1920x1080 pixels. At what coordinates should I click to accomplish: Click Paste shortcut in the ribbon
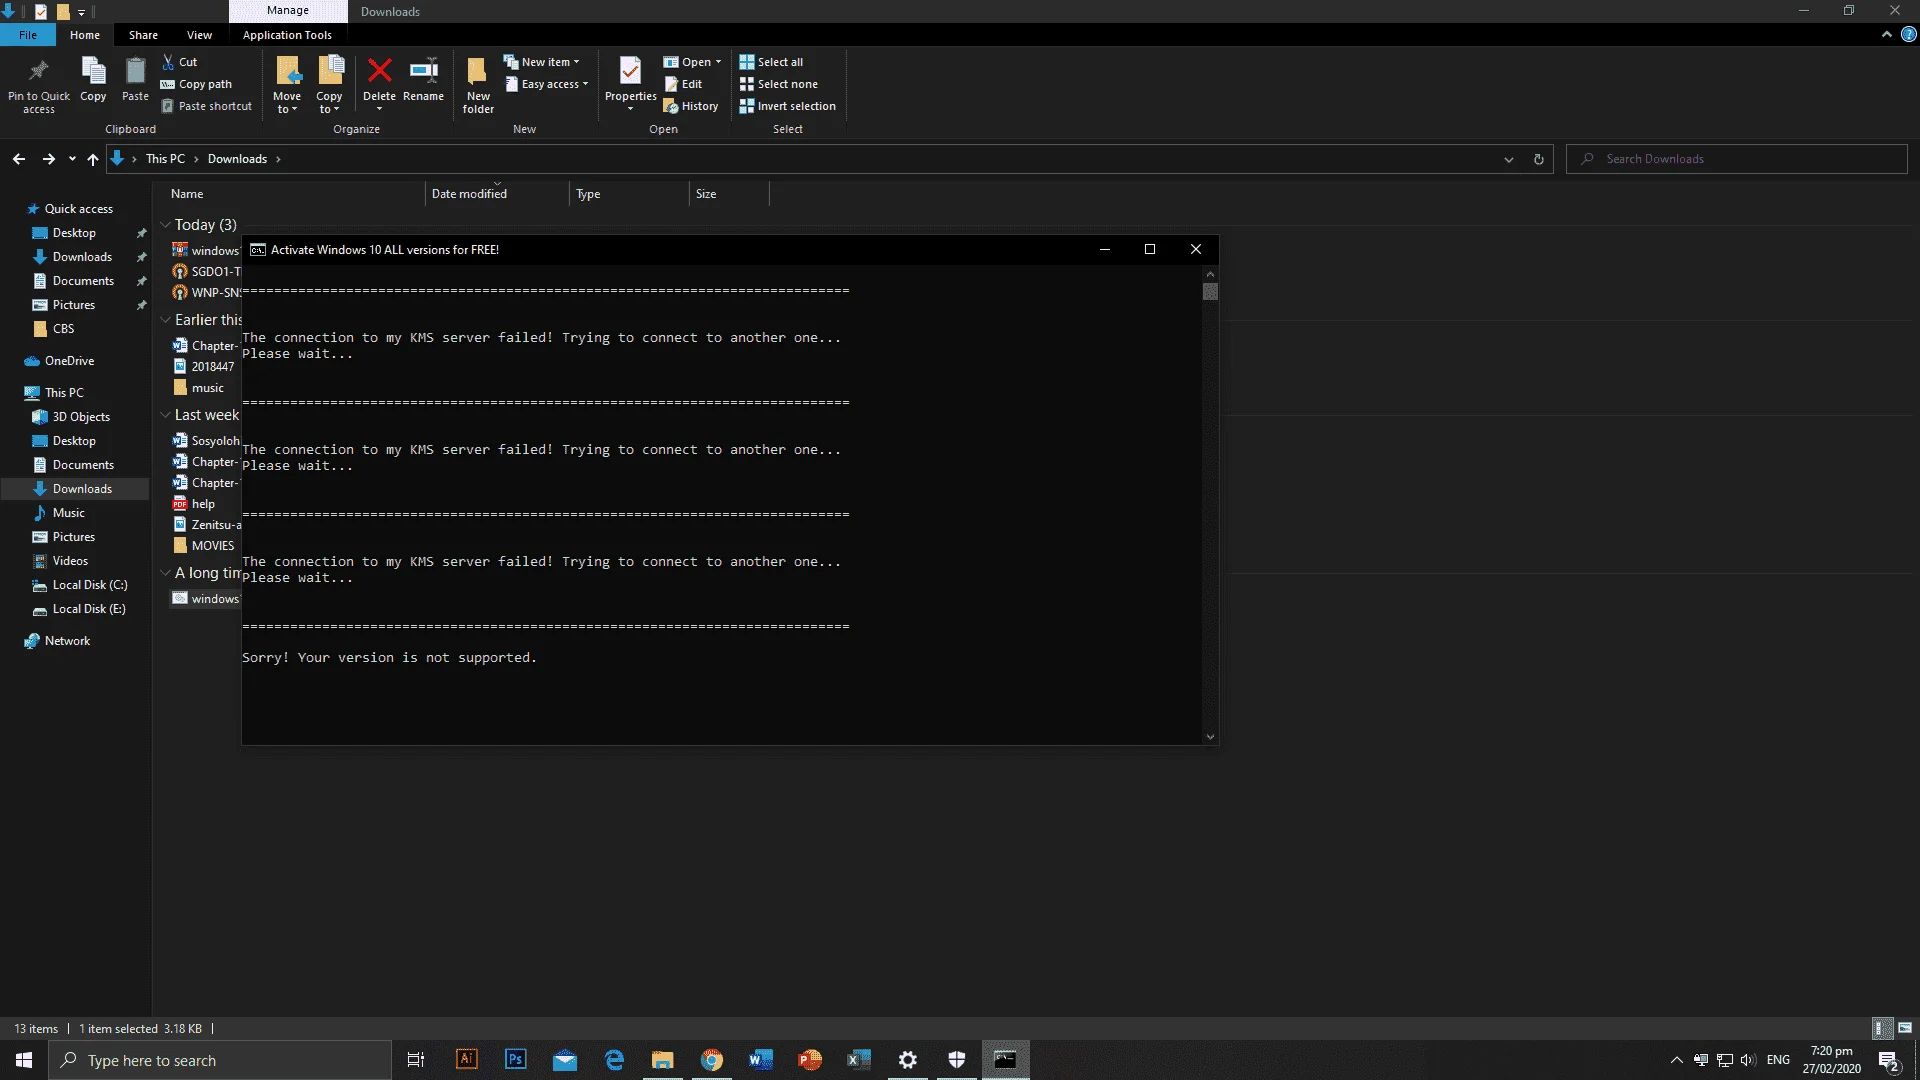(x=207, y=106)
